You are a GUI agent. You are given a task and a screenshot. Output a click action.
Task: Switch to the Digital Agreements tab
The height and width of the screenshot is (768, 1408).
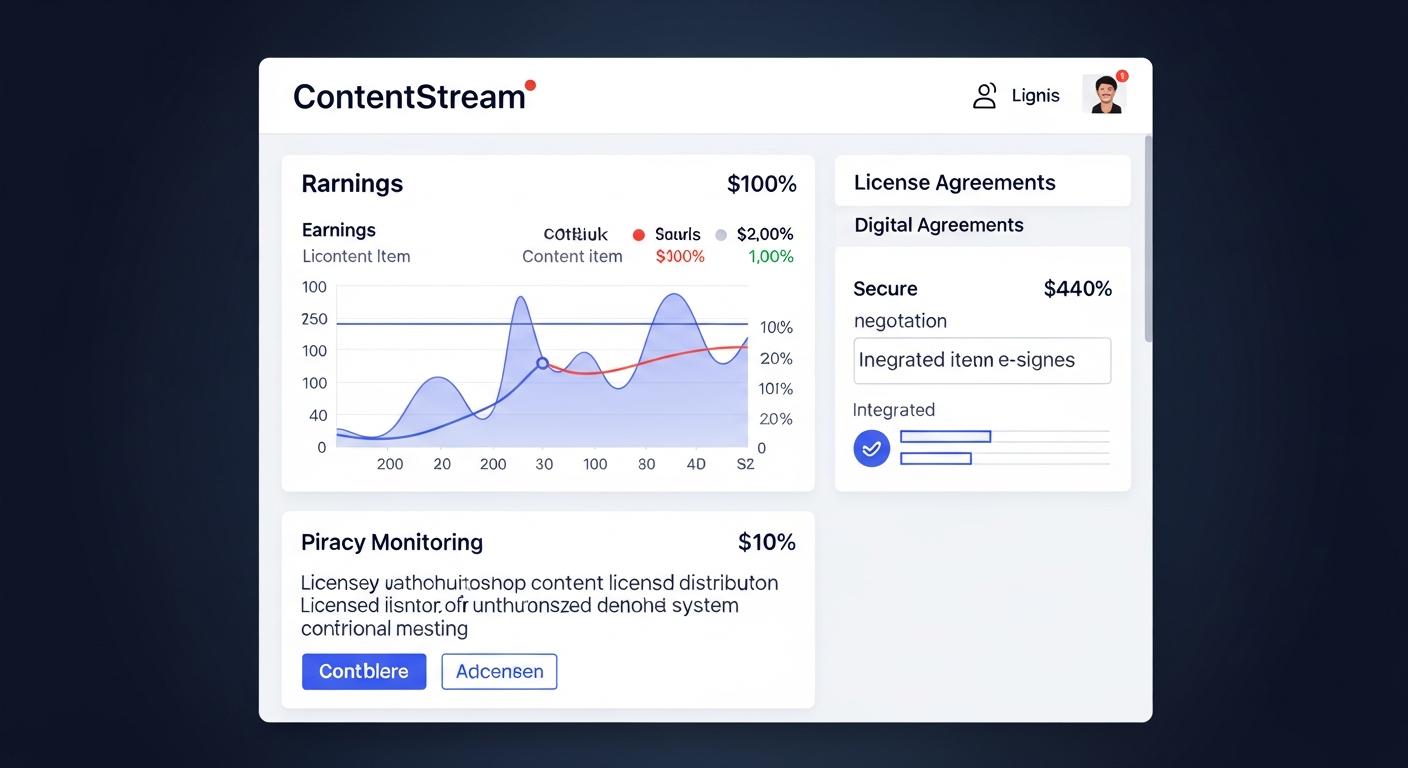tap(939, 224)
